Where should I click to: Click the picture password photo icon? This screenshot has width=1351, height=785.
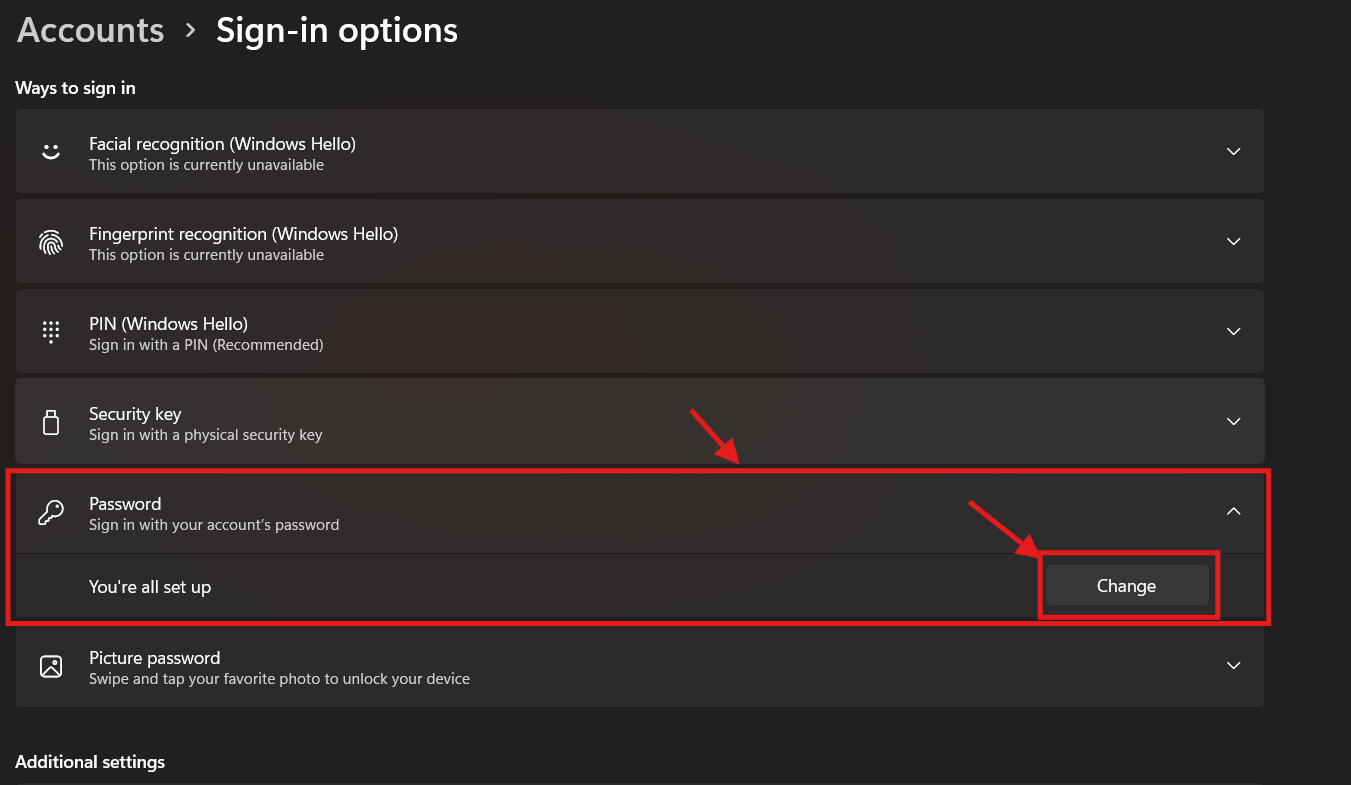pyautogui.click(x=50, y=666)
